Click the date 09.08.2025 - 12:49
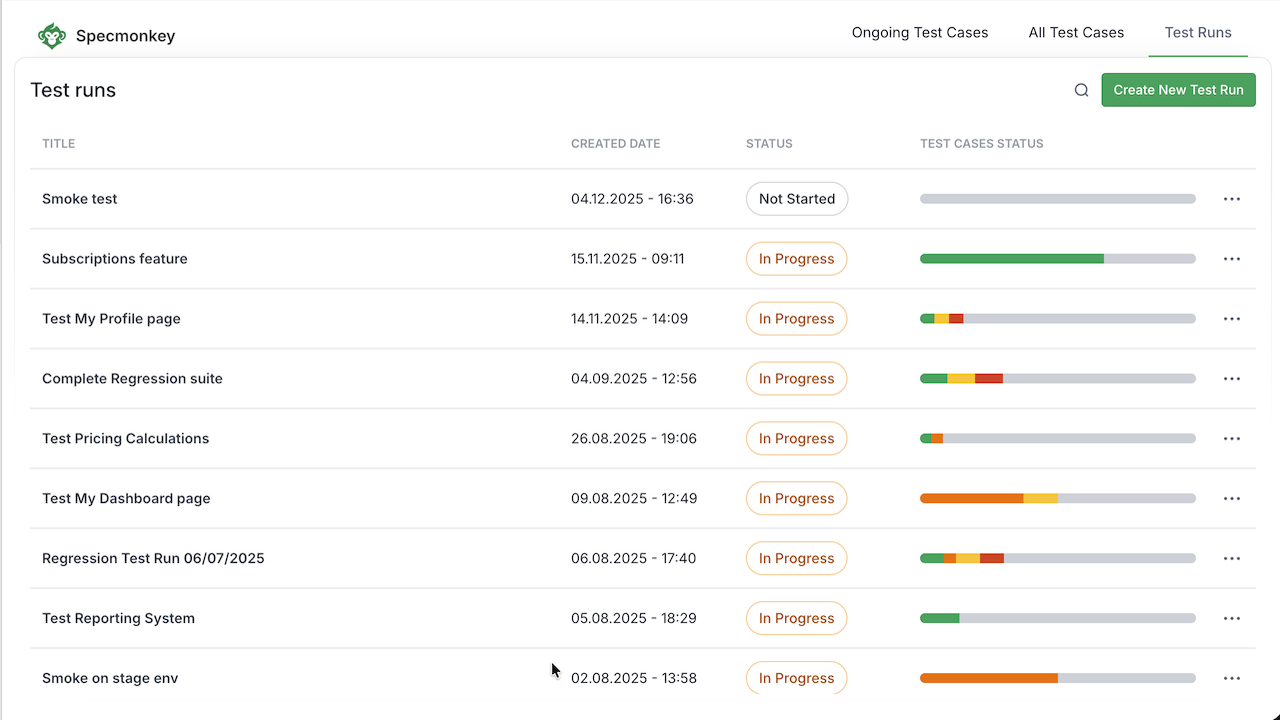The width and height of the screenshot is (1280, 720). point(634,499)
